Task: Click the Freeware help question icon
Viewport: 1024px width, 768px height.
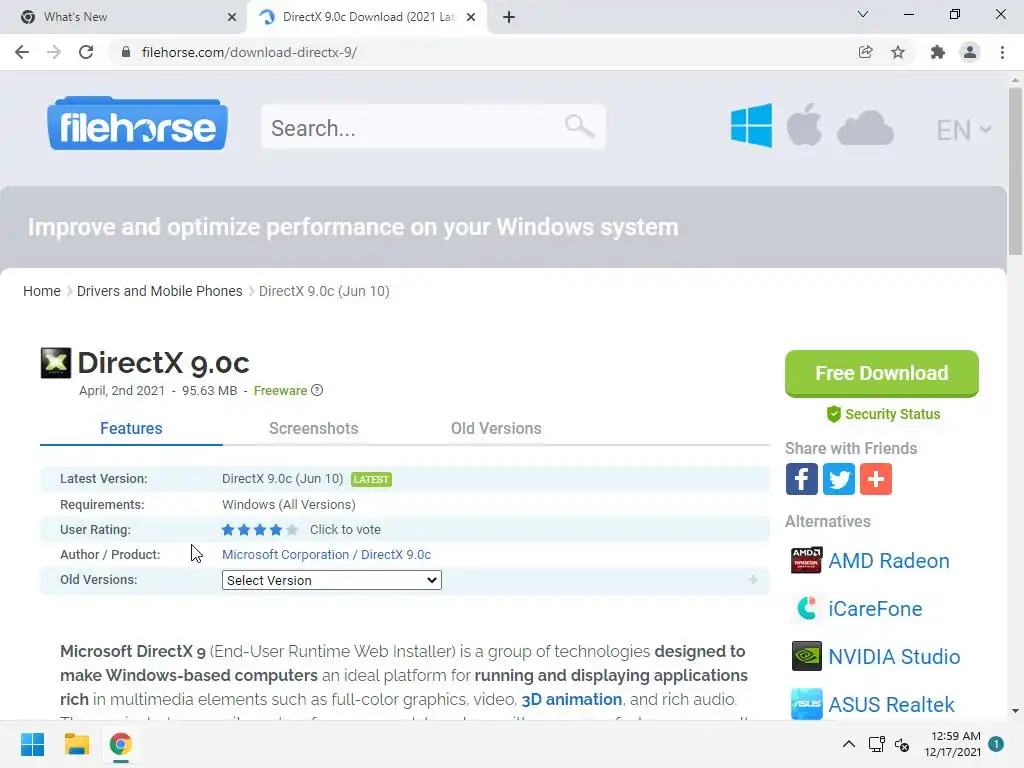Action: pos(317,391)
